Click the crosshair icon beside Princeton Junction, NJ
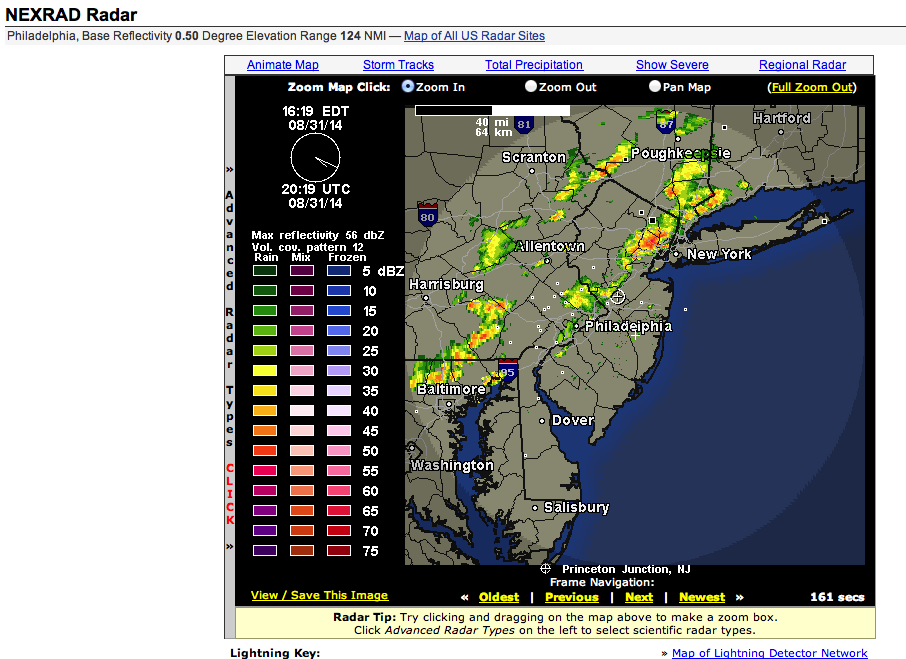The width and height of the screenshot is (906, 659). click(545, 569)
